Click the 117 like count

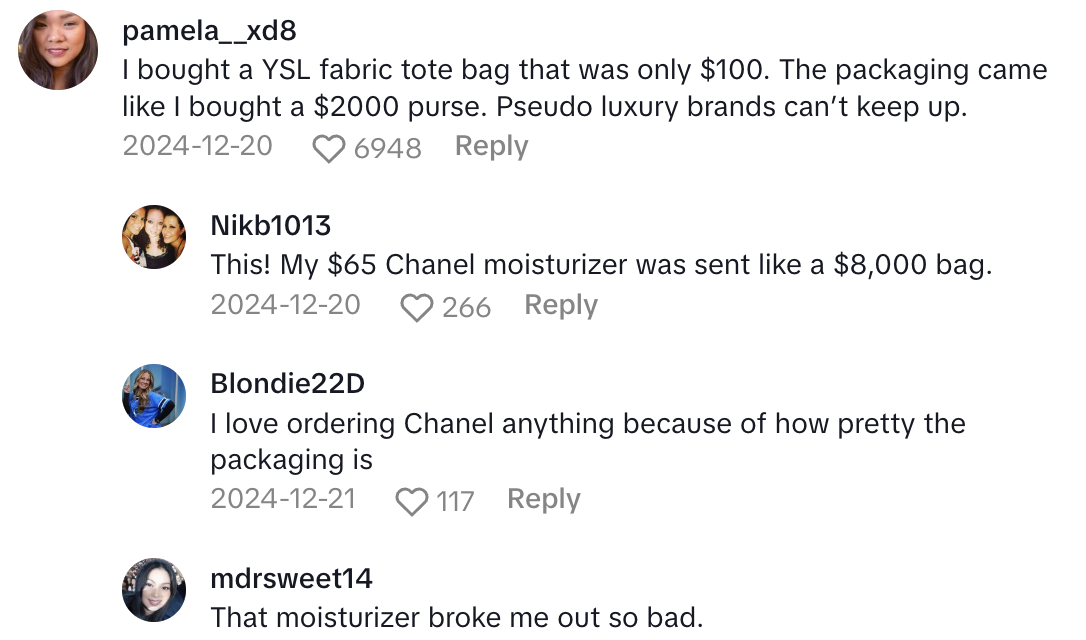455,501
